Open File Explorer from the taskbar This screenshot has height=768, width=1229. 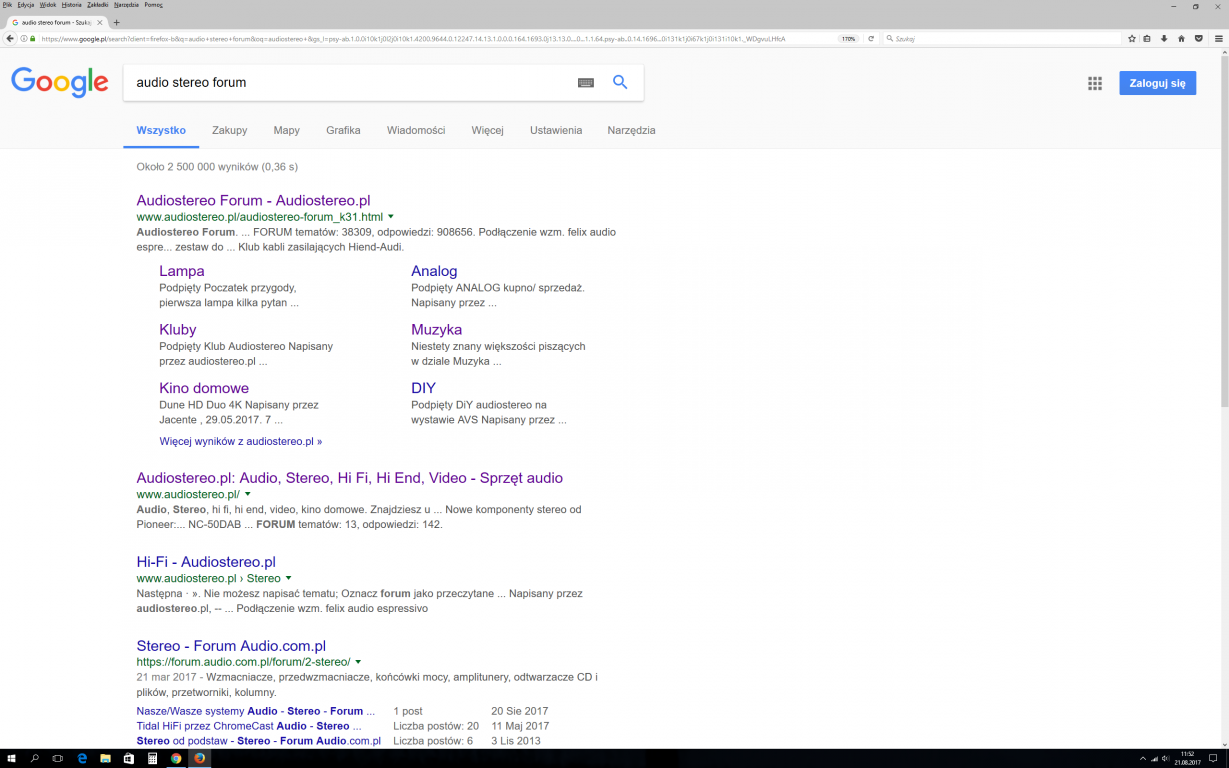tap(105, 759)
